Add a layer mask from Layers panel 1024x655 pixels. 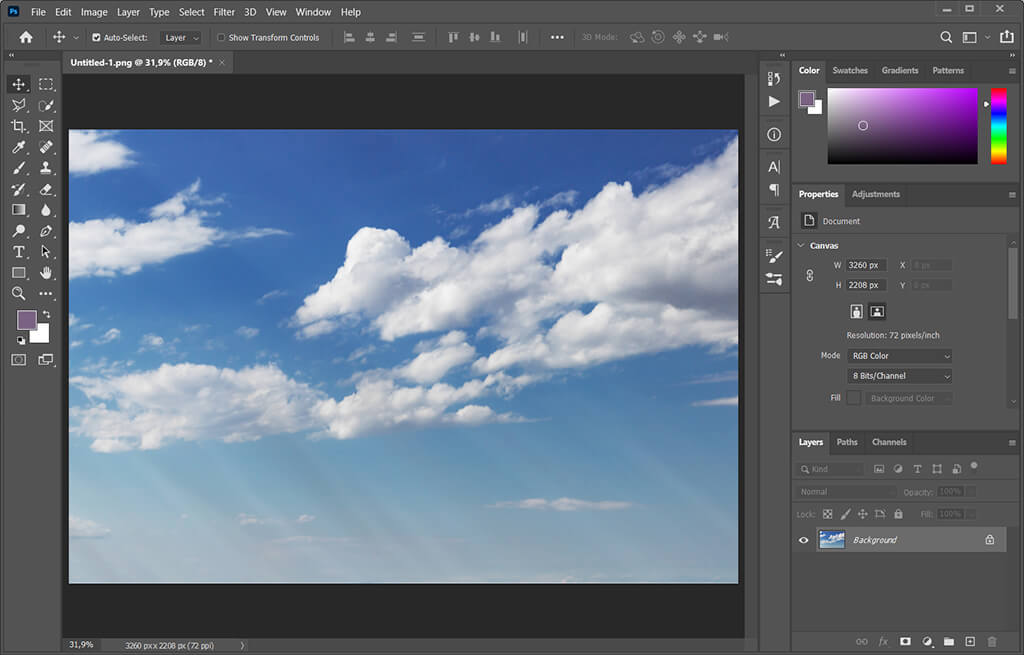click(905, 641)
